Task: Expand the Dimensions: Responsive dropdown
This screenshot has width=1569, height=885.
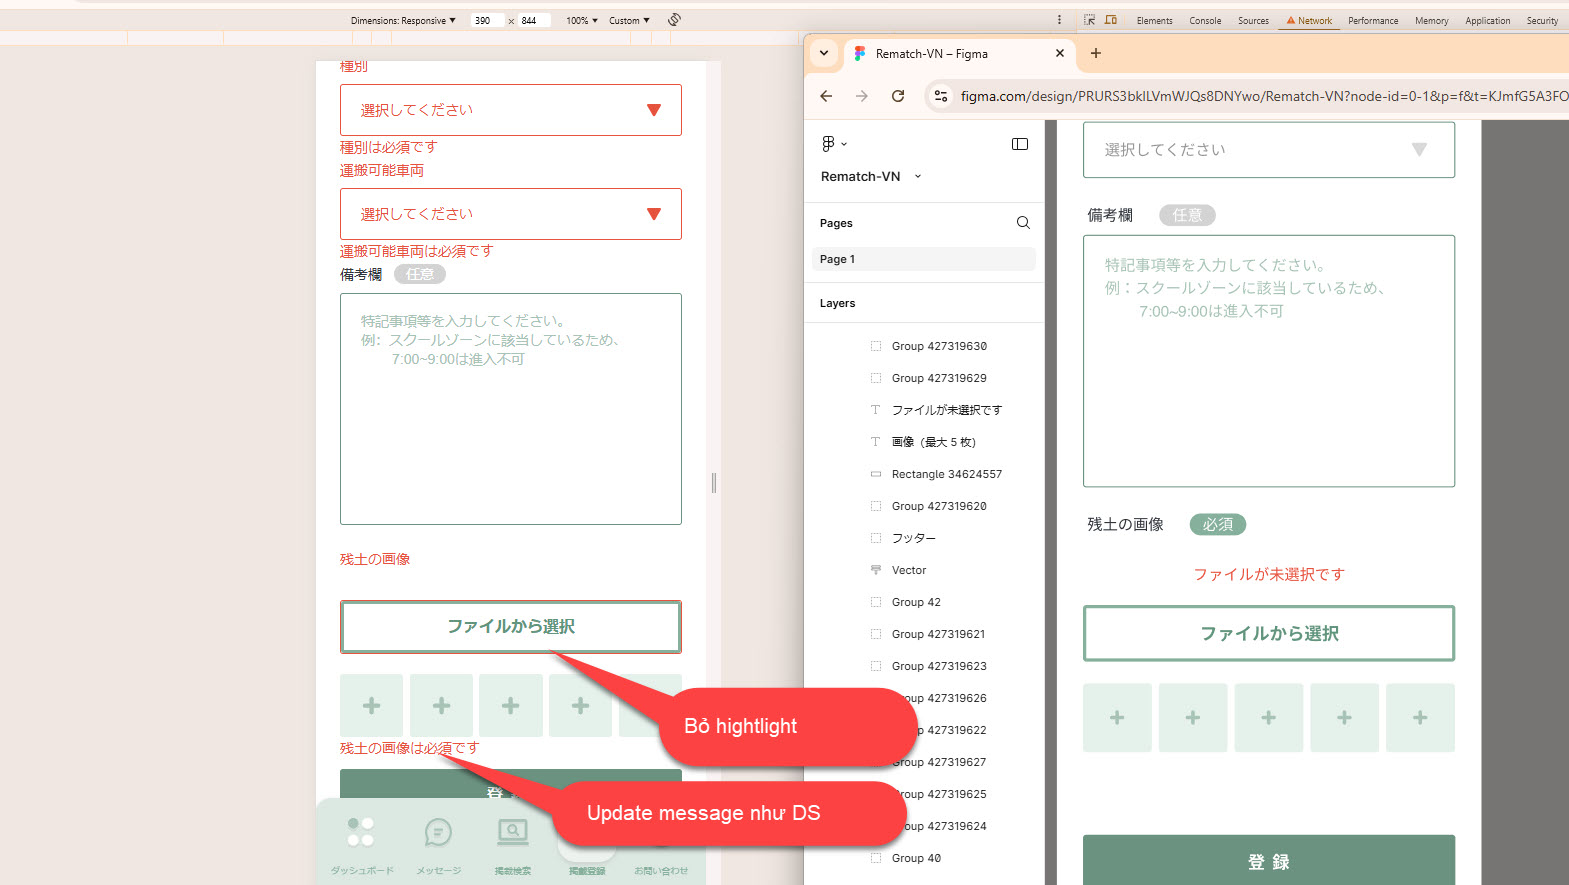Action: (403, 20)
